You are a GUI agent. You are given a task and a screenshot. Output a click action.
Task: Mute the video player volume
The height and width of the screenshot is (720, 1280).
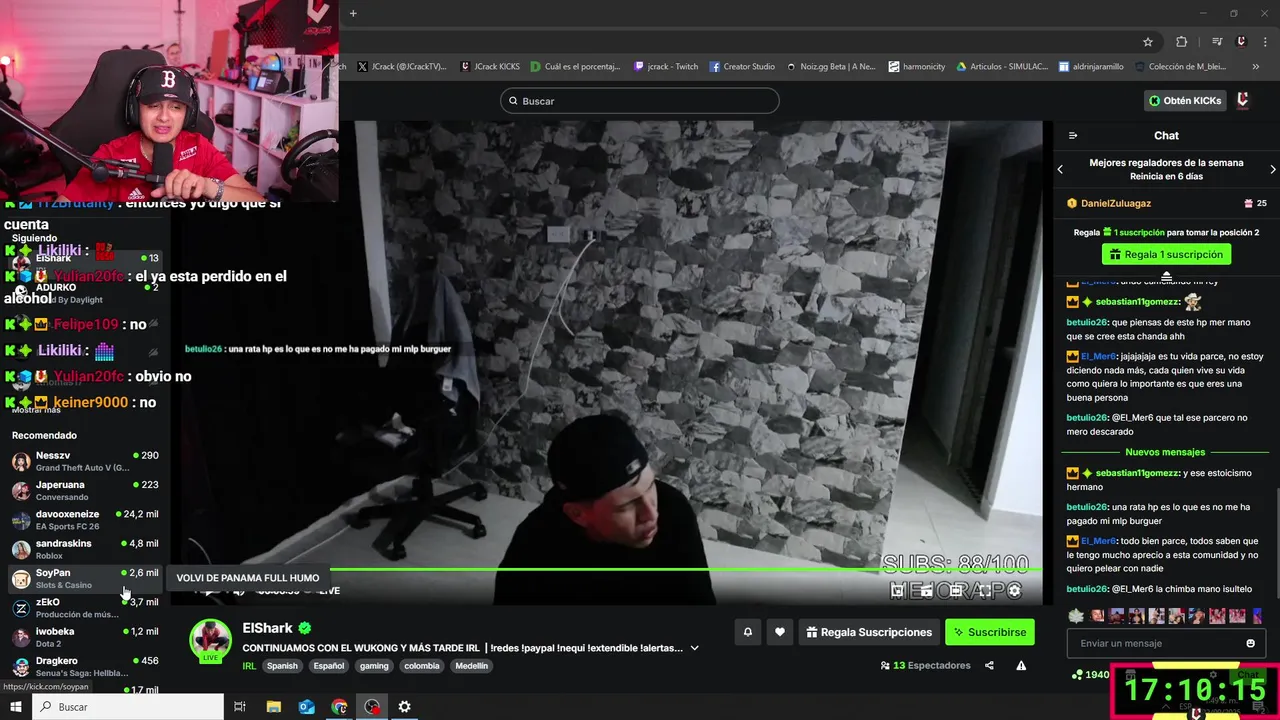[x=239, y=591]
